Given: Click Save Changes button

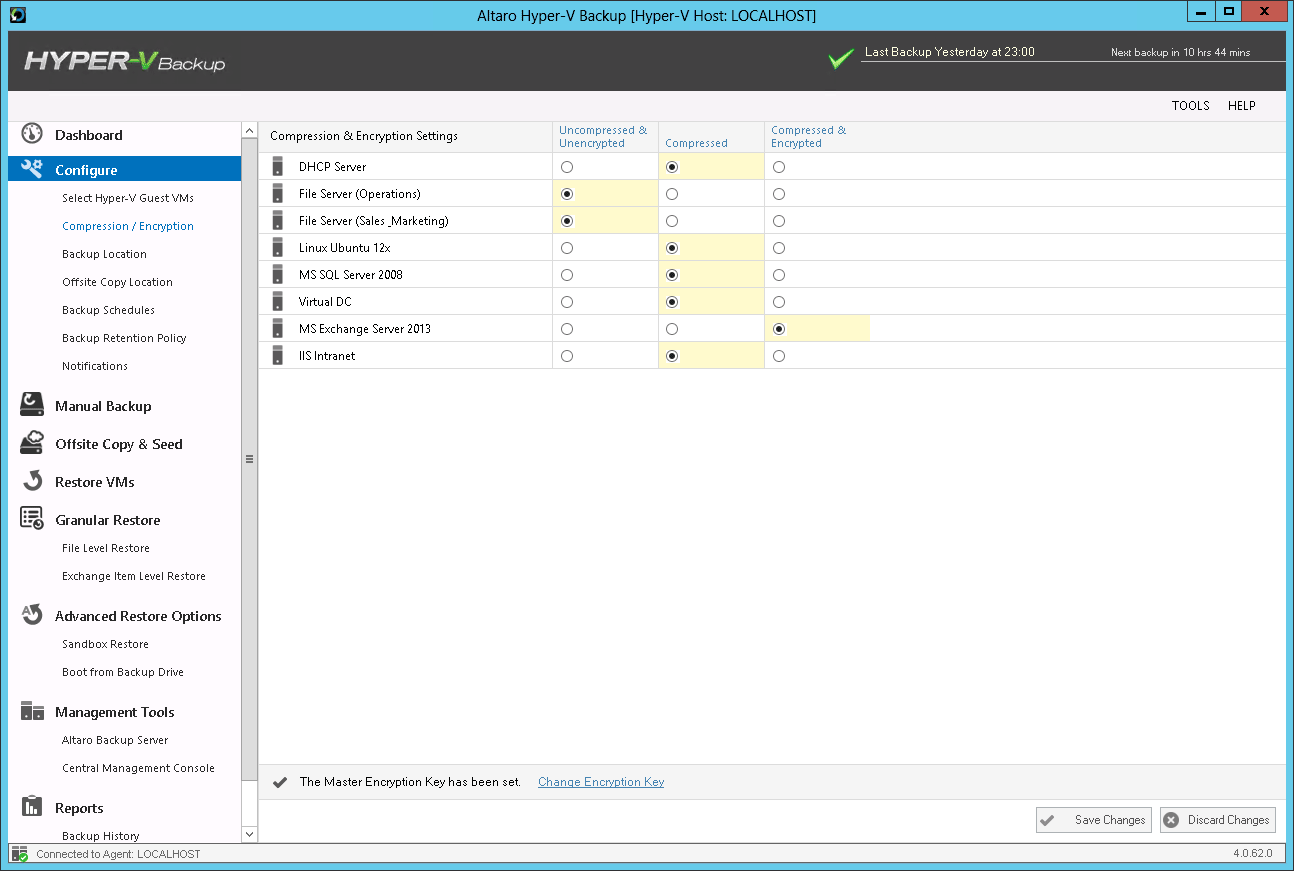Looking at the screenshot, I should point(1094,820).
